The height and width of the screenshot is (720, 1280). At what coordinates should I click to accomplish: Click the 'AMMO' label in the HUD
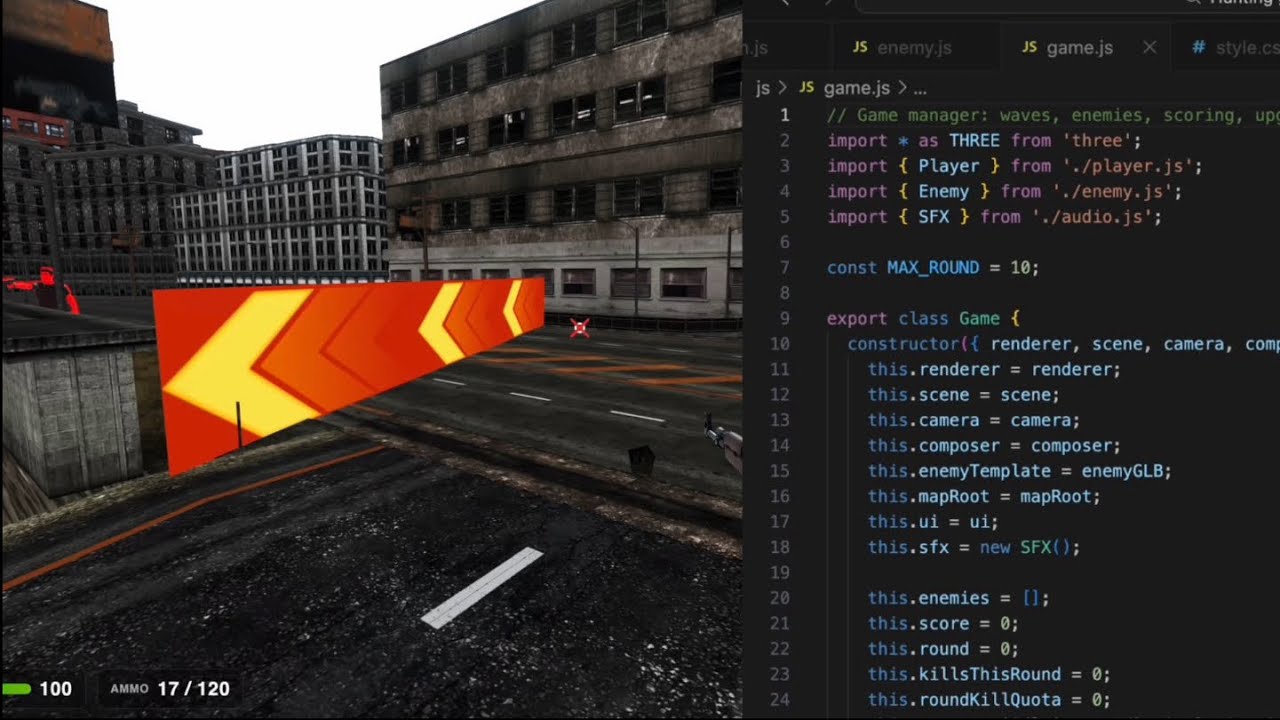tap(129, 689)
